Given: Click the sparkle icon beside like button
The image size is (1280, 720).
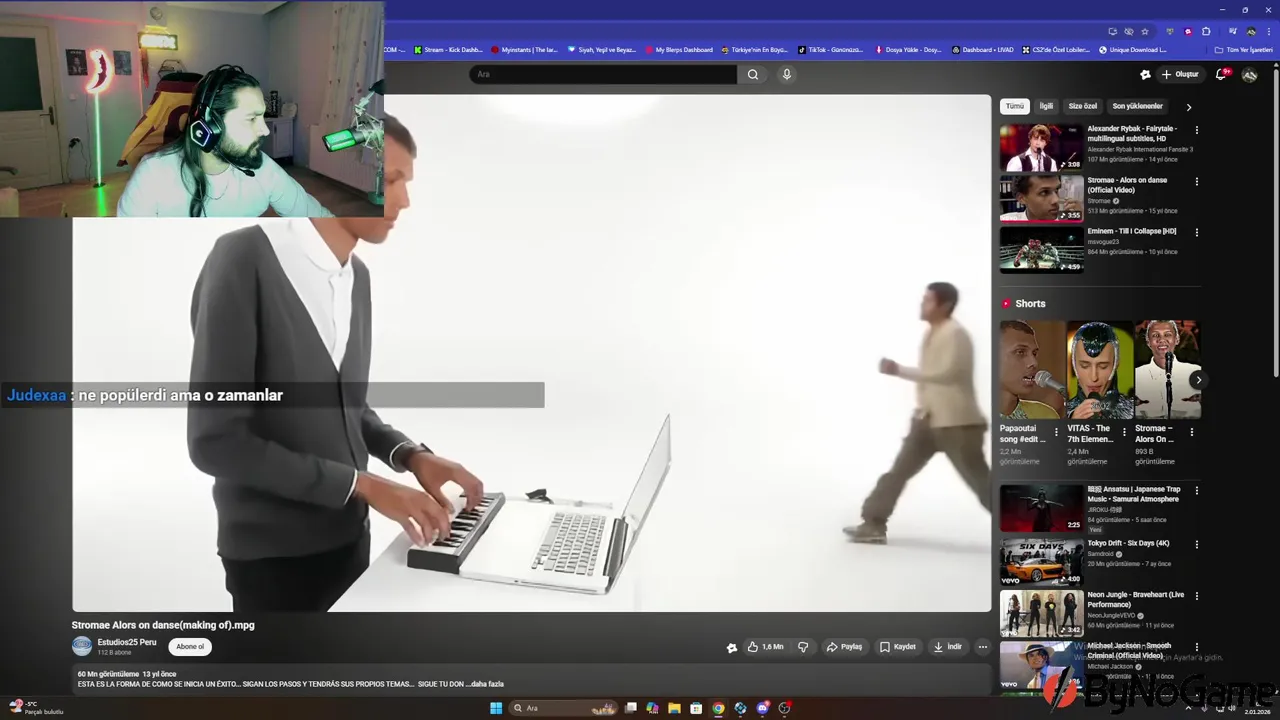Looking at the screenshot, I should (732, 647).
